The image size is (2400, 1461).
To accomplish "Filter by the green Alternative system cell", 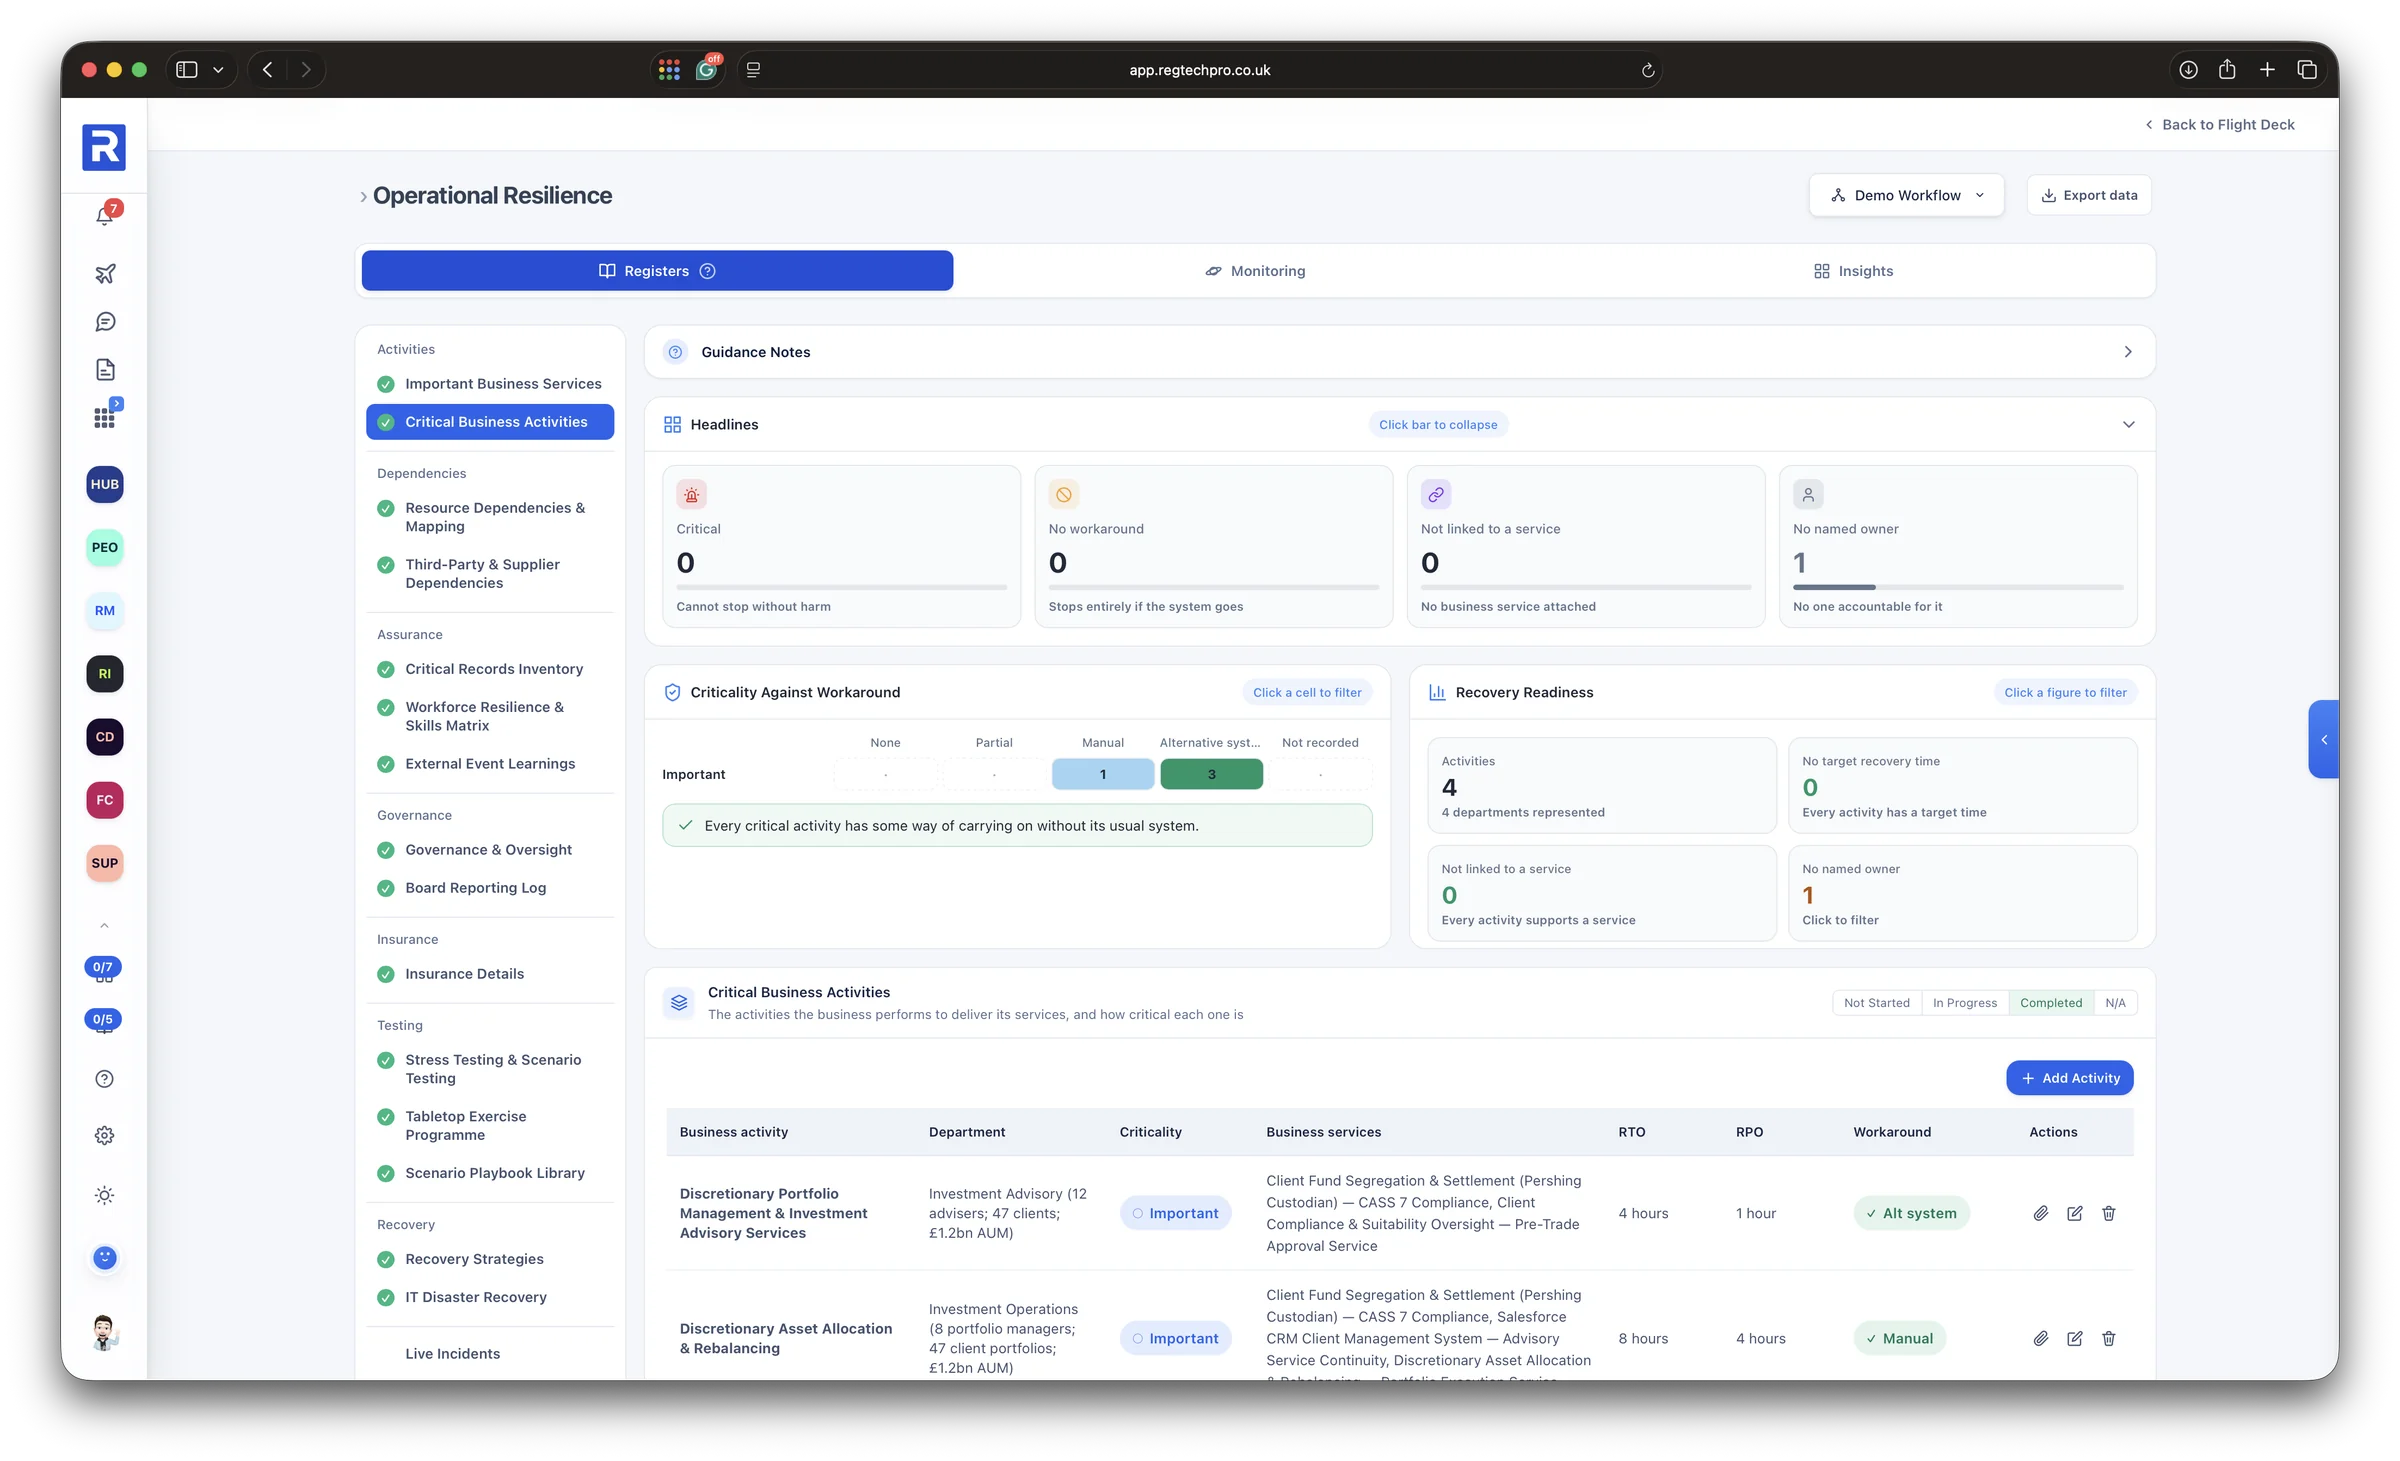I will (1212, 774).
